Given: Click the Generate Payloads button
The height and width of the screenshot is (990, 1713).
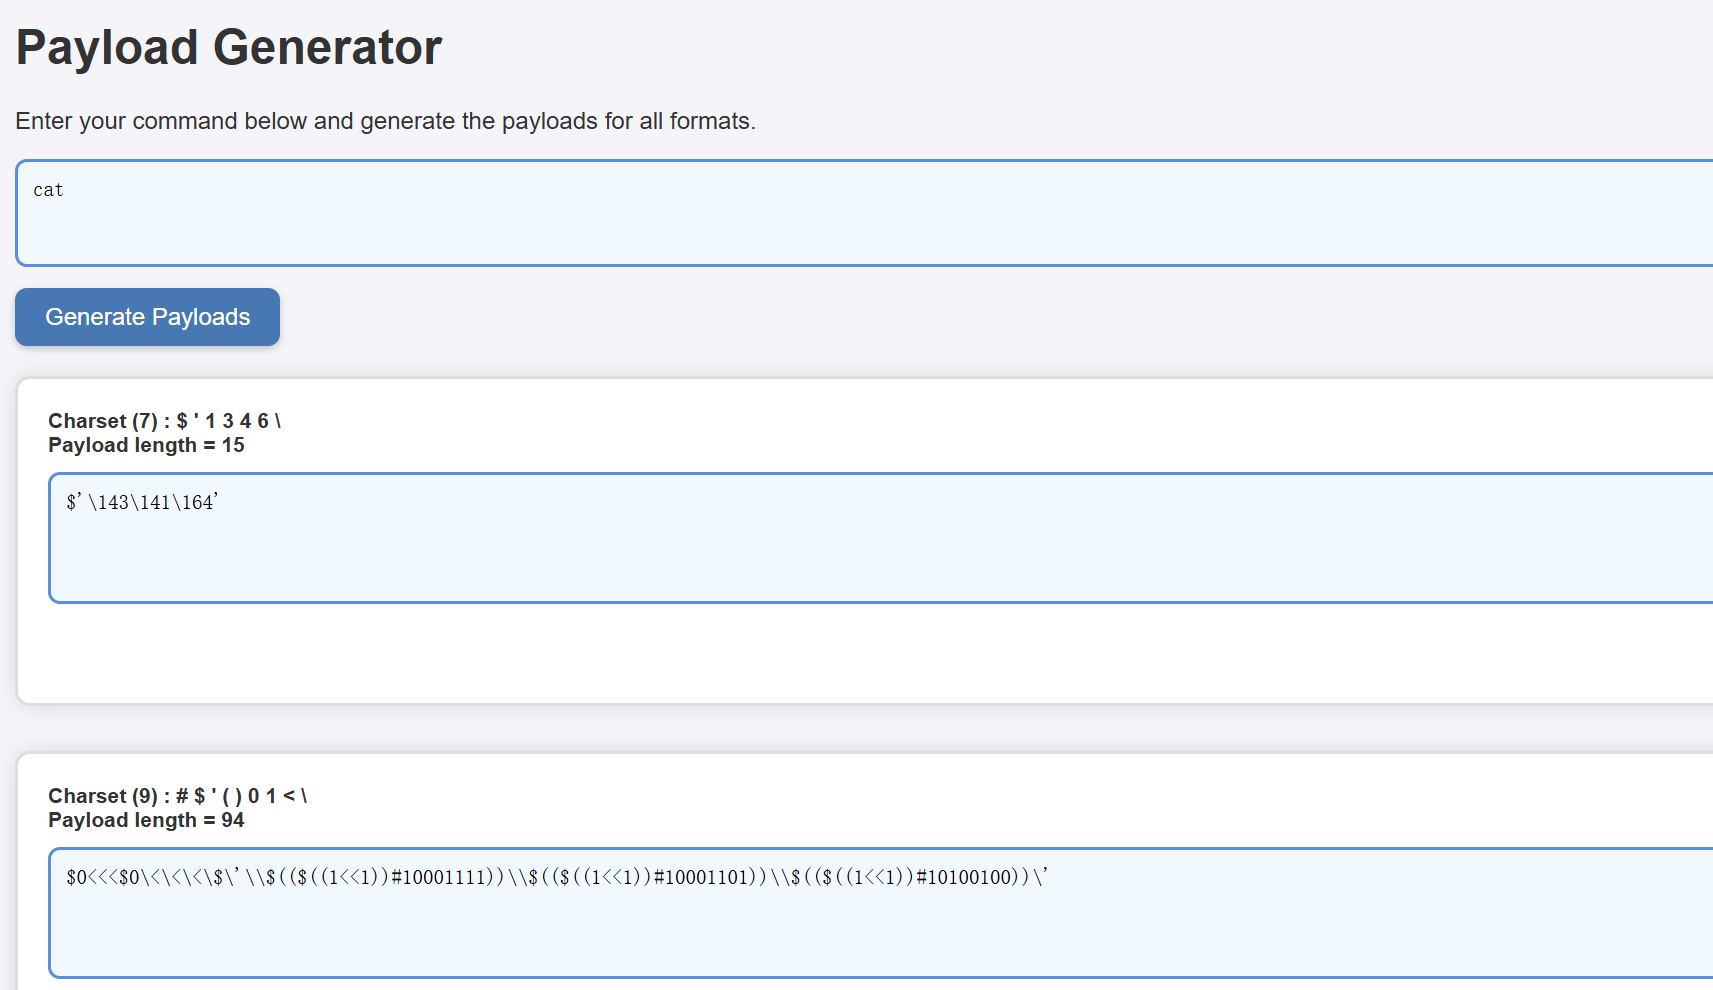Looking at the screenshot, I should pyautogui.click(x=147, y=317).
